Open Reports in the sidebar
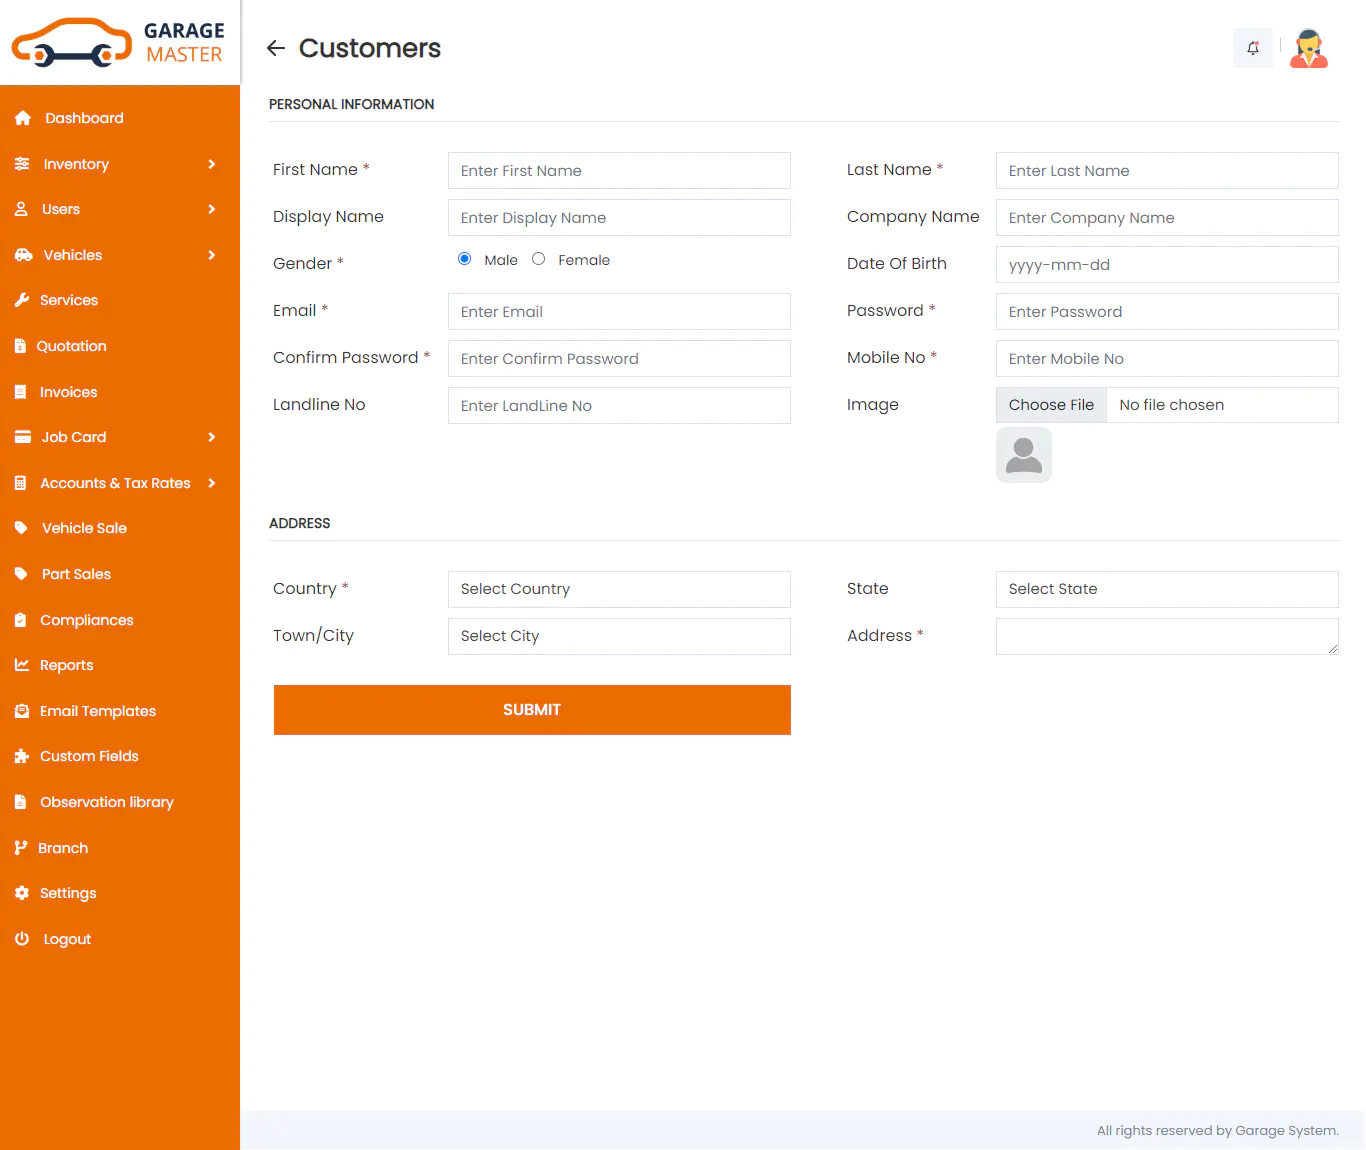The width and height of the screenshot is (1366, 1150). (x=66, y=665)
